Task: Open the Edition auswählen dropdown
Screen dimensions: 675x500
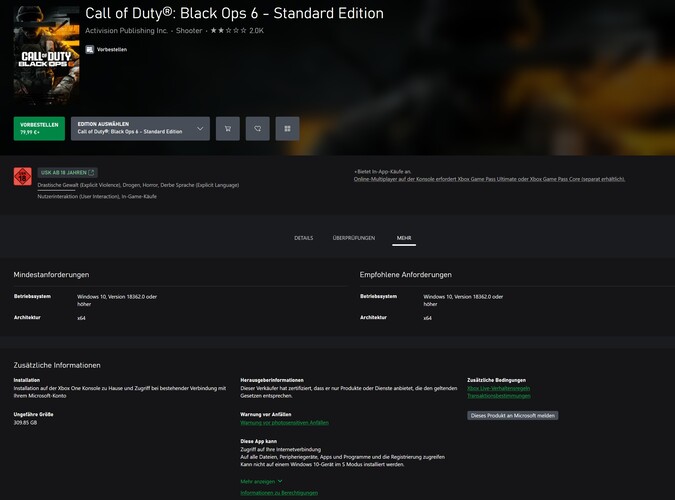Action: [x=140, y=128]
